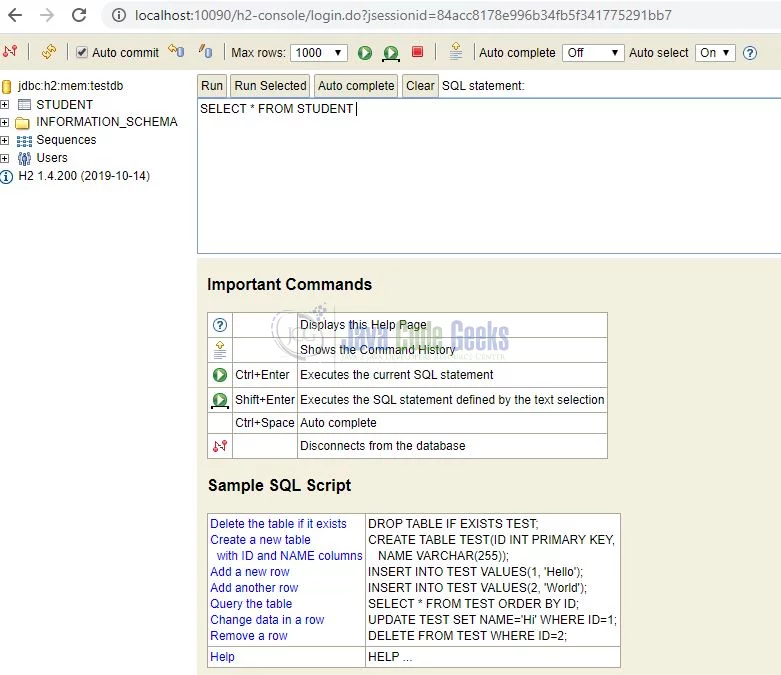
Task: Click the Users people icon
Action: click(x=24, y=159)
